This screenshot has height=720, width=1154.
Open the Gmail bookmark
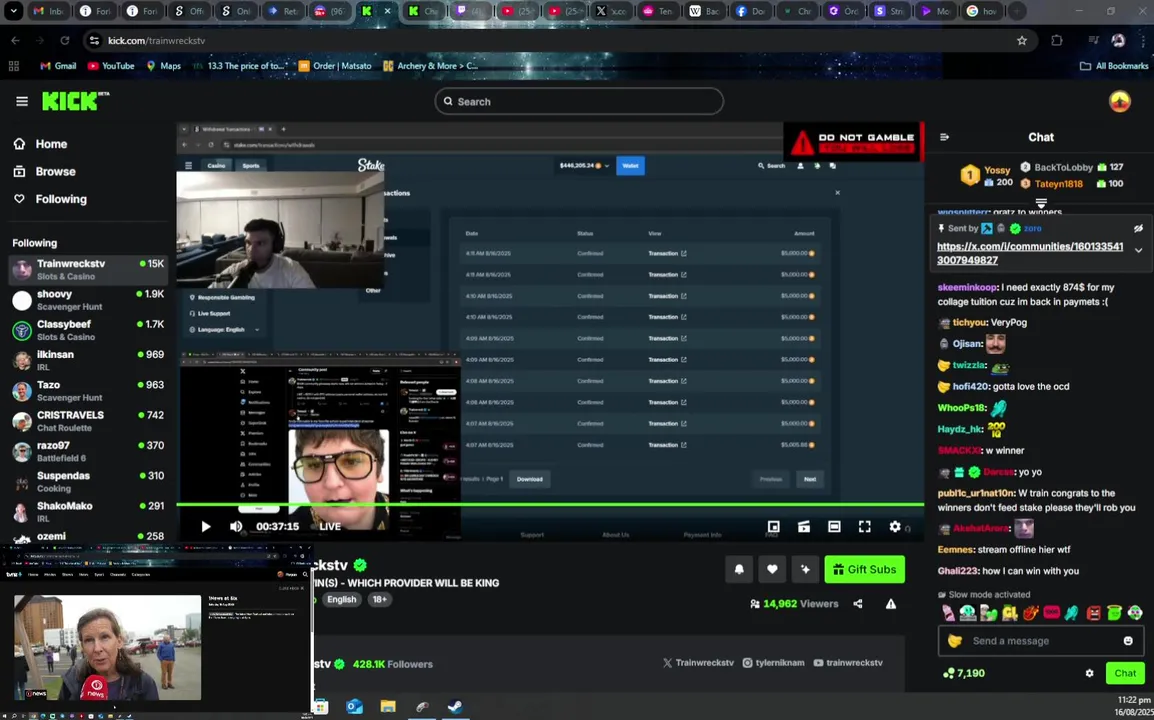[58, 66]
